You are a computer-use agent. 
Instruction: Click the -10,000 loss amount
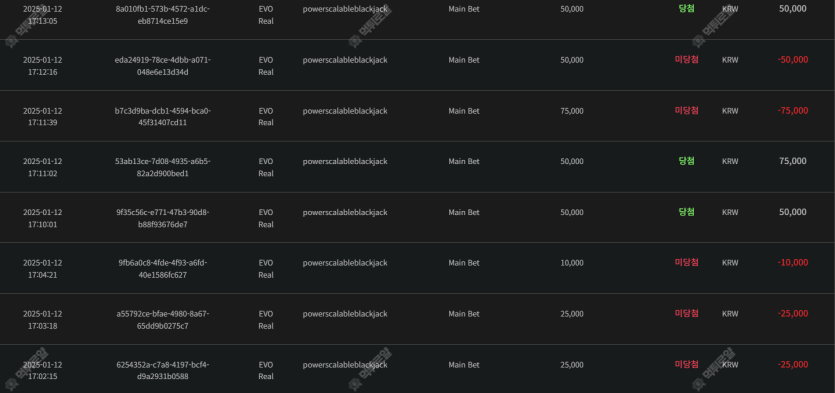point(792,263)
